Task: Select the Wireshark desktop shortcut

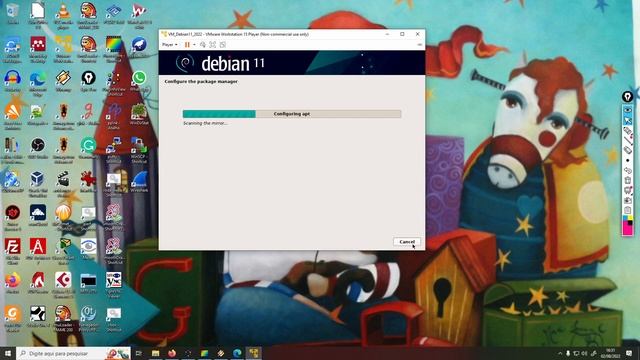Action: (139, 182)
